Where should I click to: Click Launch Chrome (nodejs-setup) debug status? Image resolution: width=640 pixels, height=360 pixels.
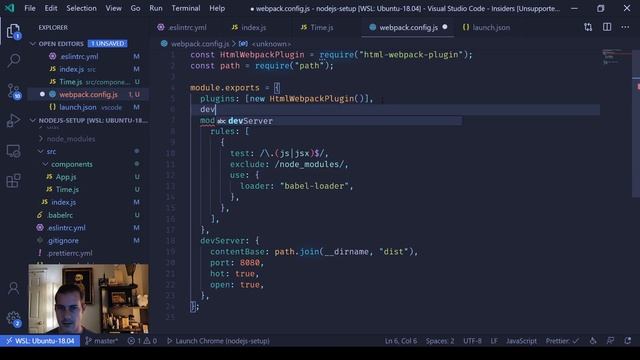click(x=218, y=341)
